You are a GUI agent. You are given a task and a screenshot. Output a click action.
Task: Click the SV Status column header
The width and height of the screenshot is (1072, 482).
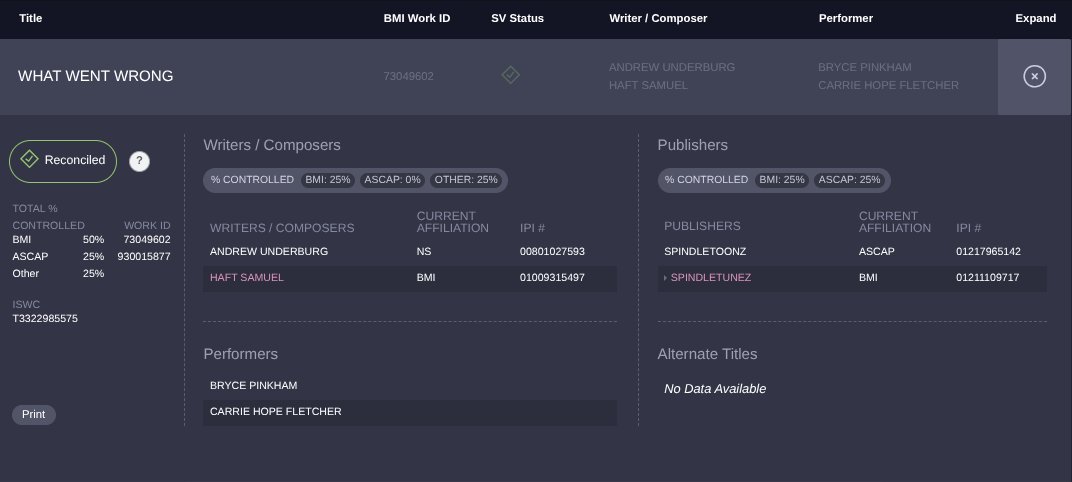point(518,18)
